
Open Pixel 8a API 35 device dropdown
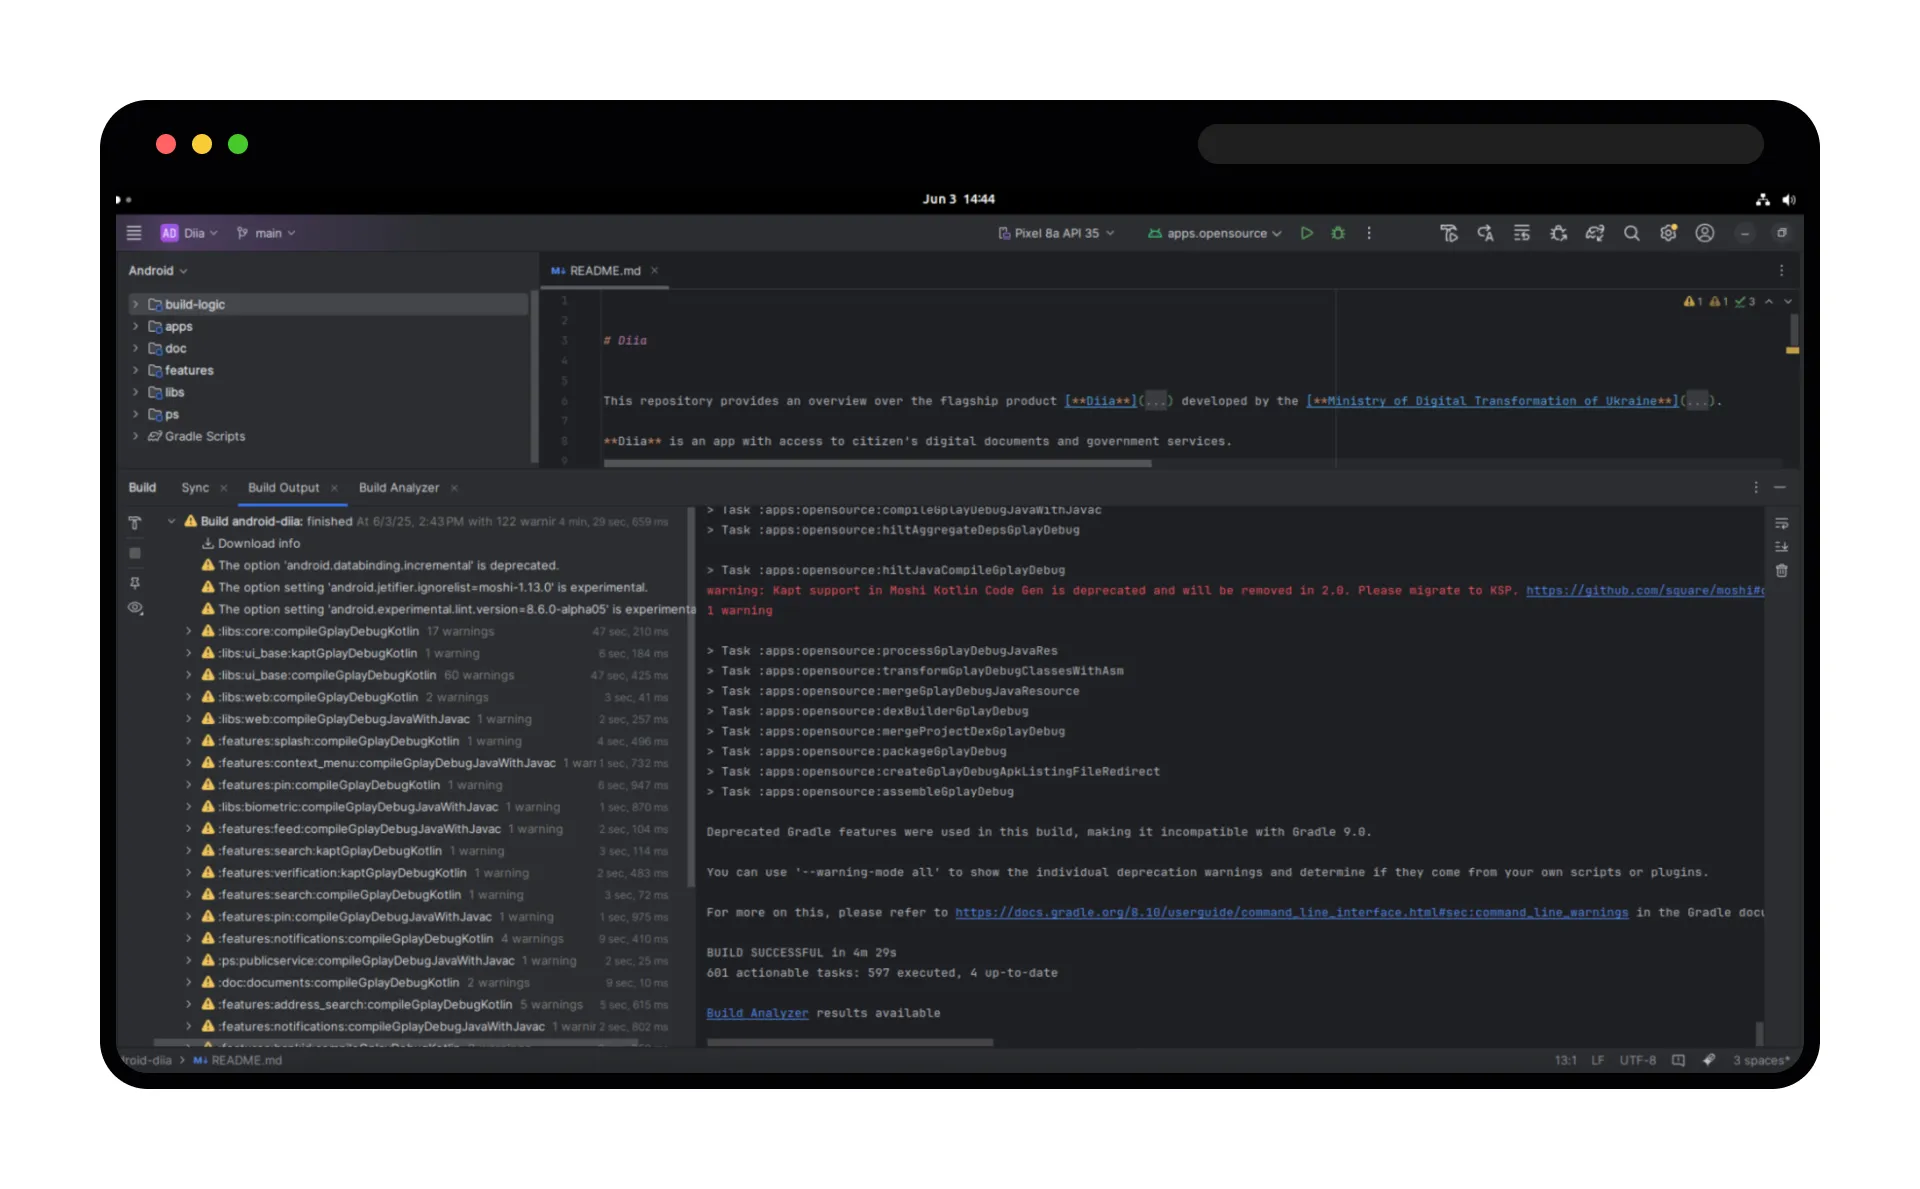pyautogui.click(x=1056, y=233)
